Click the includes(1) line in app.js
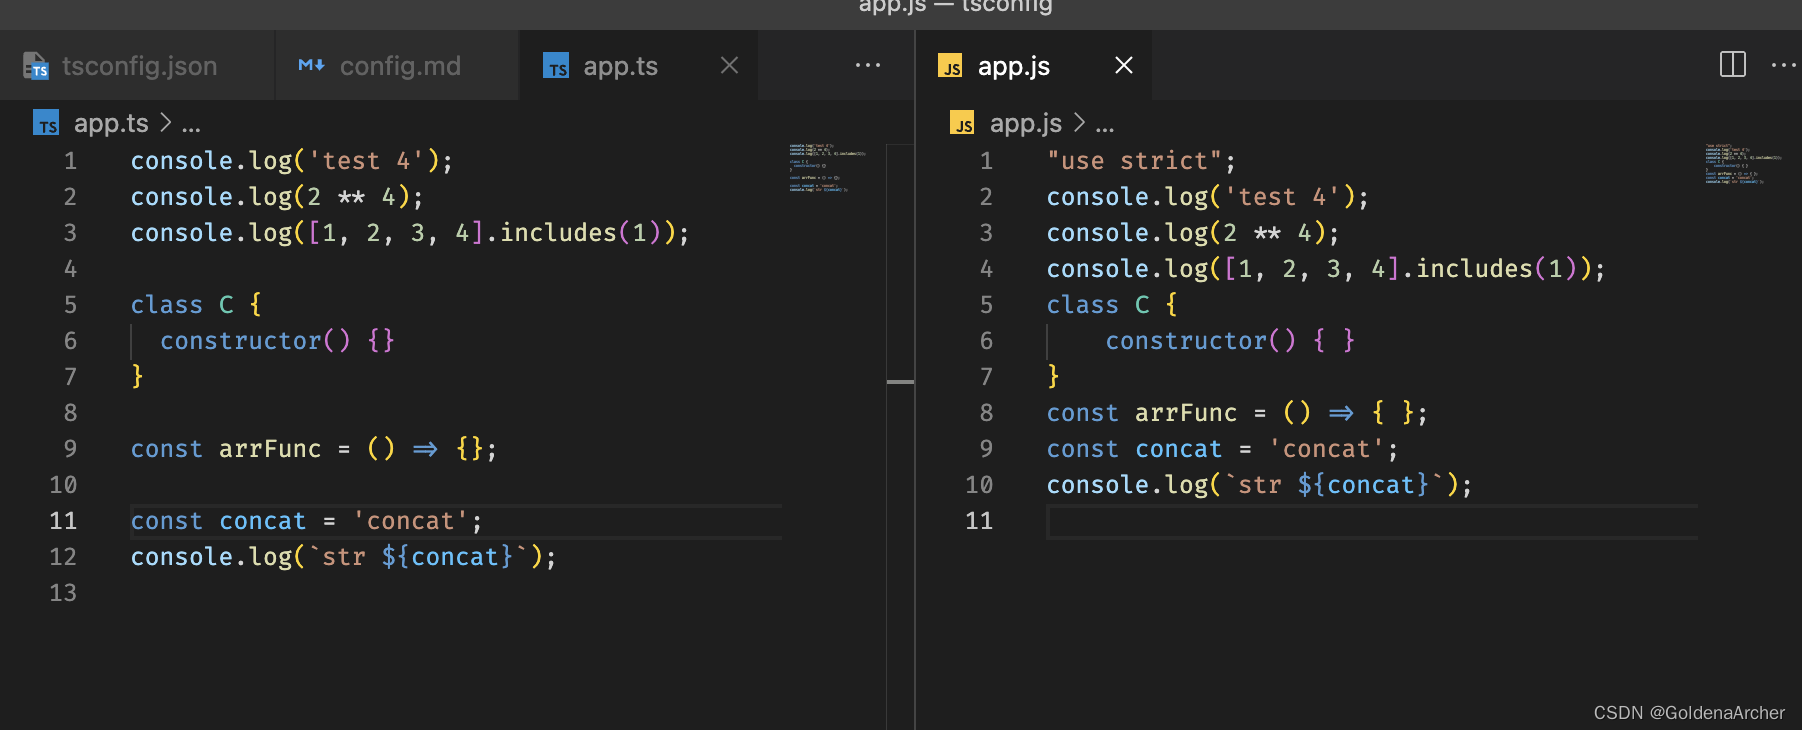The image size is (1802, 730). click(x=1326, y=269)
